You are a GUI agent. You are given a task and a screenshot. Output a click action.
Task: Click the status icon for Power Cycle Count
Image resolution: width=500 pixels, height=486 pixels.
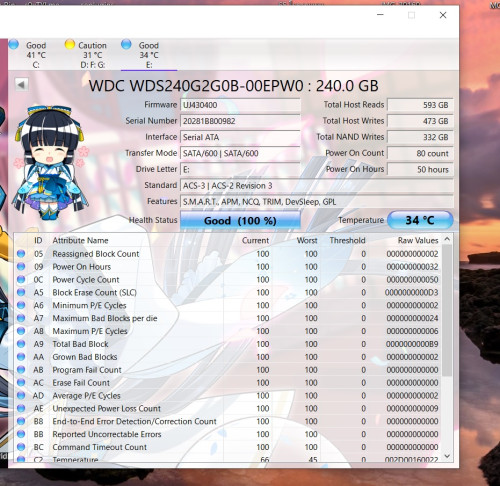point(21,279)
